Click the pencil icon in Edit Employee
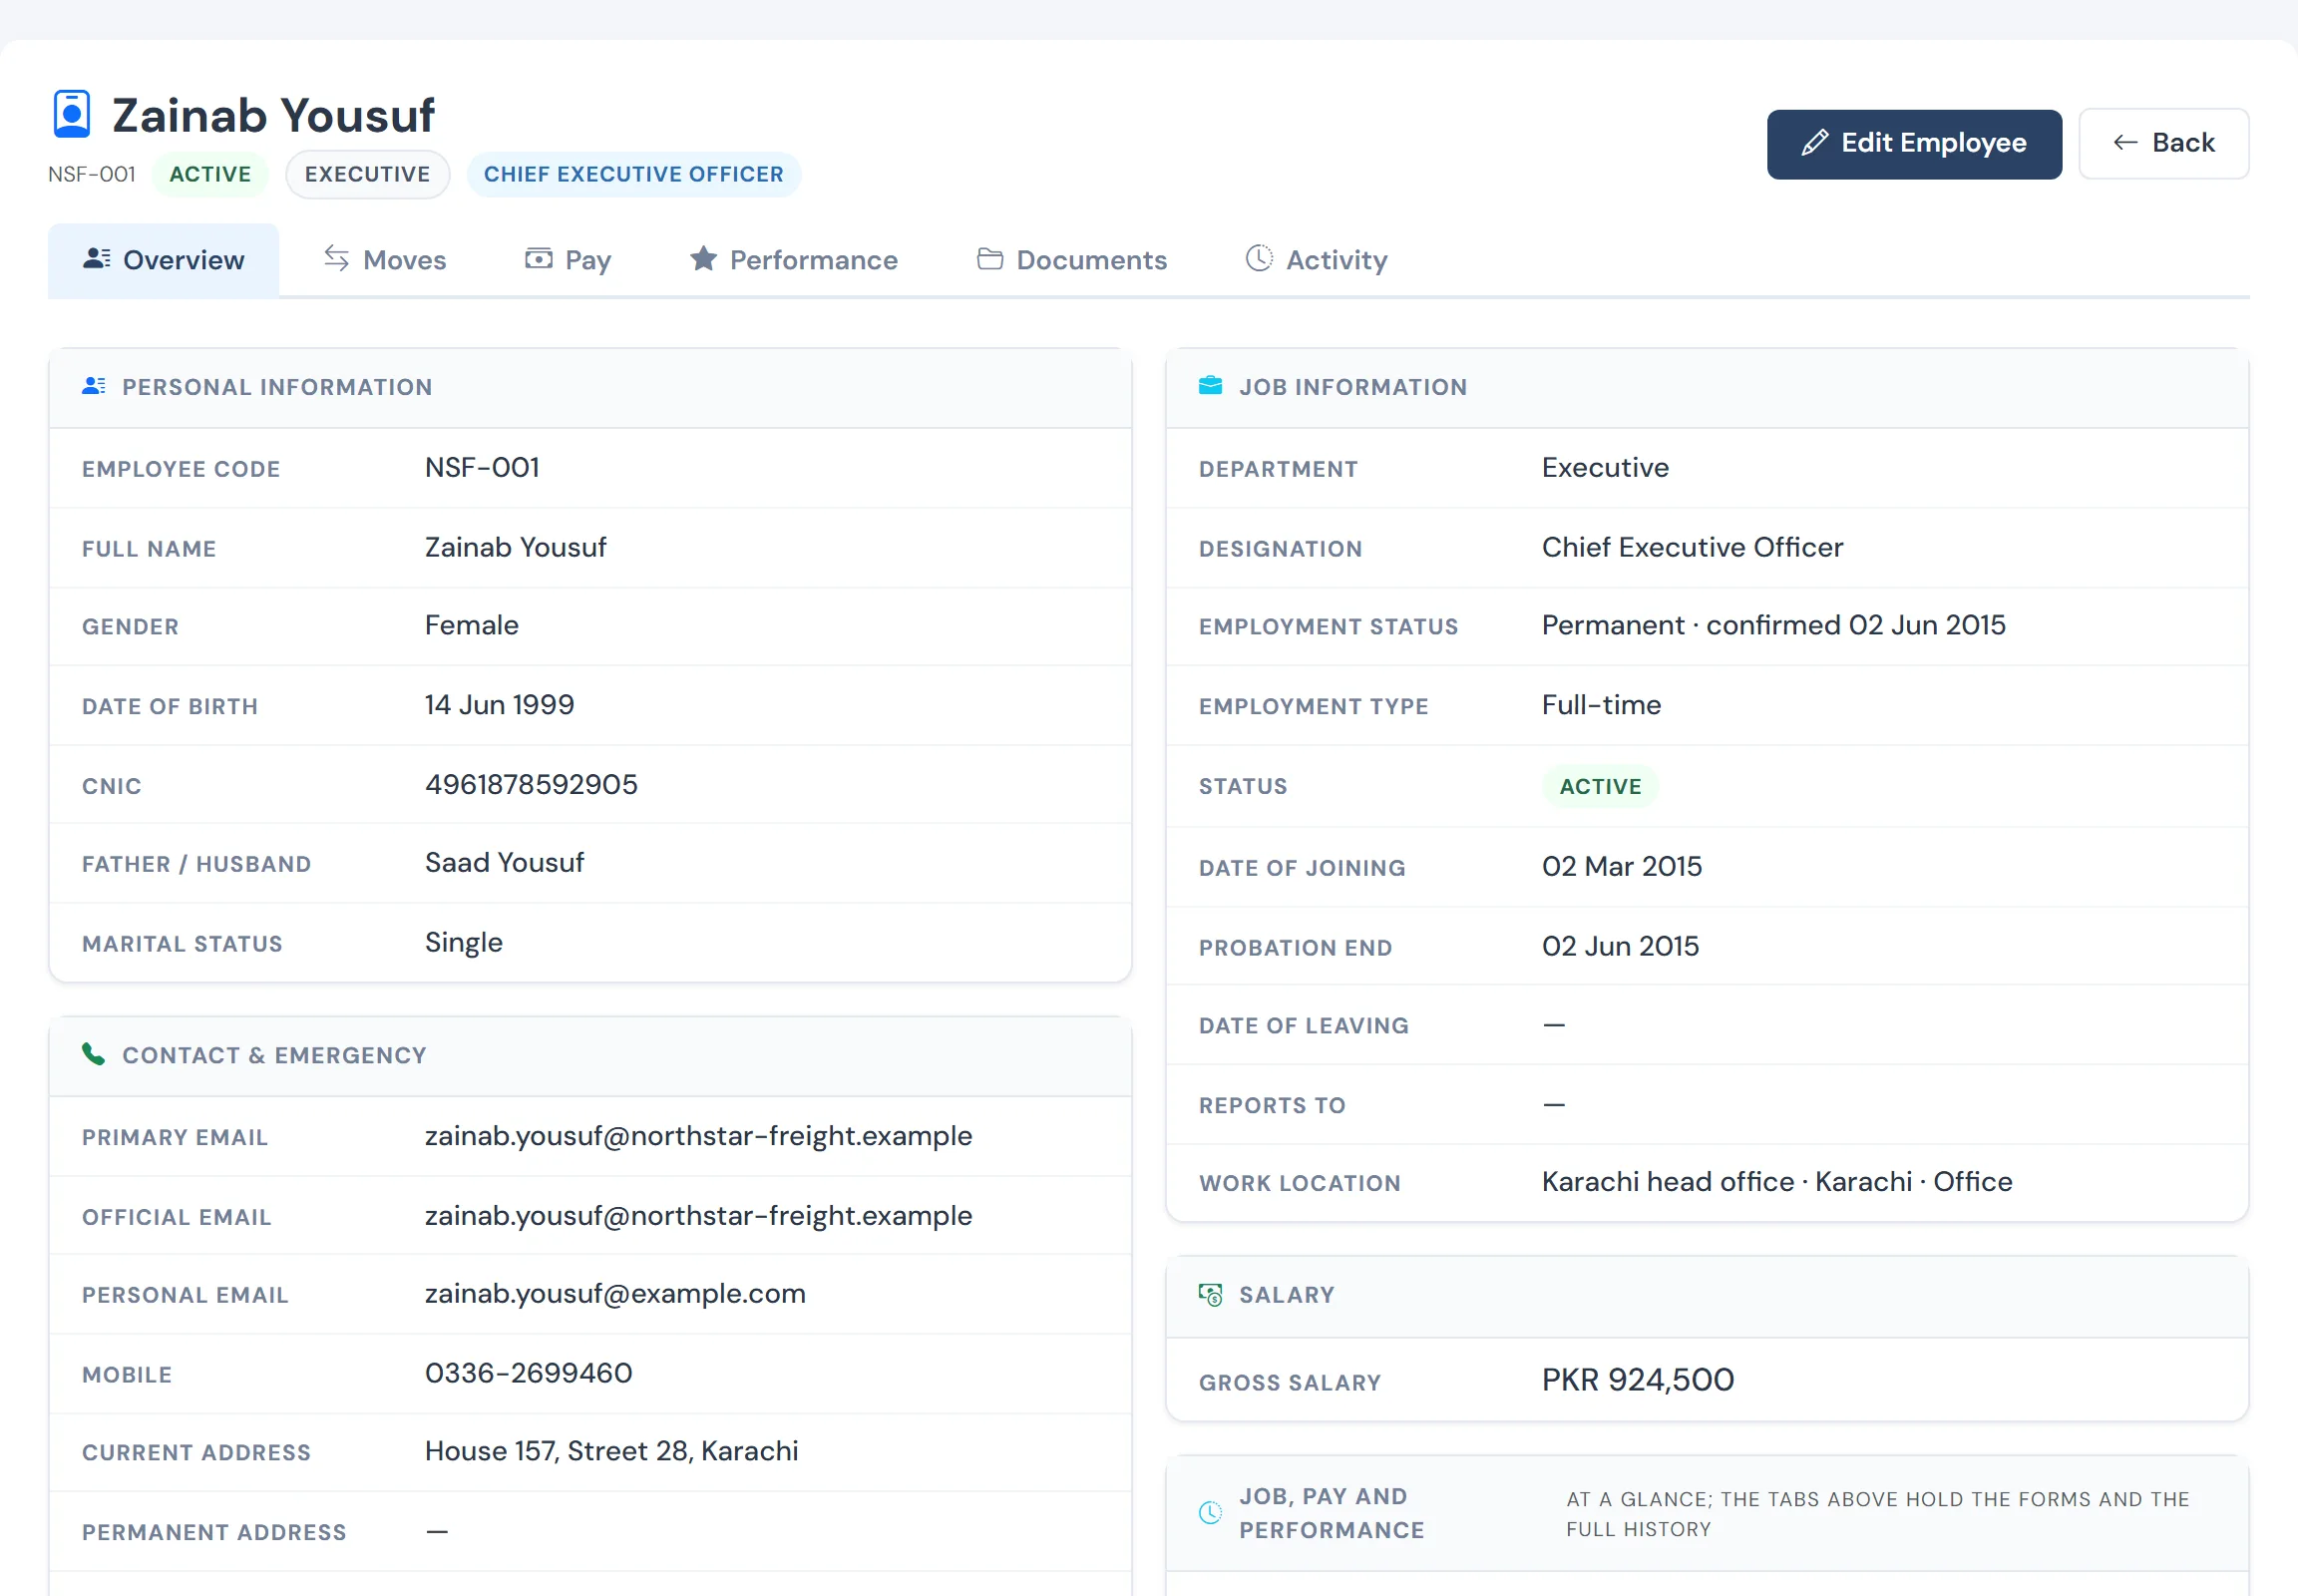2298x1596 pixels. pyautogui.click(x=1814, y=143)
